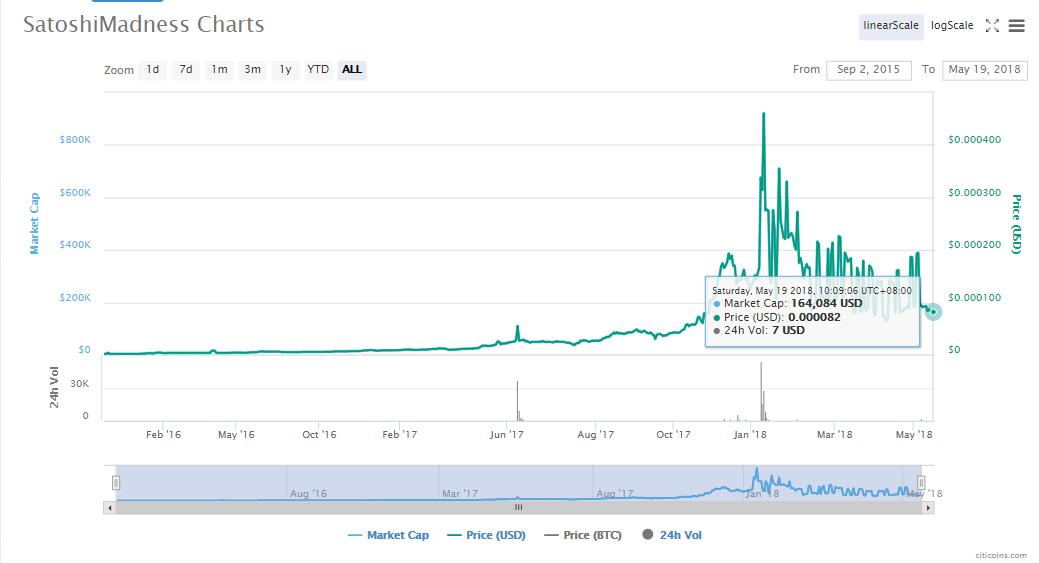Viewport: 1039px width, 563px height.
Task: Set zoom range to YTD
Action: (x=318, y=70)
